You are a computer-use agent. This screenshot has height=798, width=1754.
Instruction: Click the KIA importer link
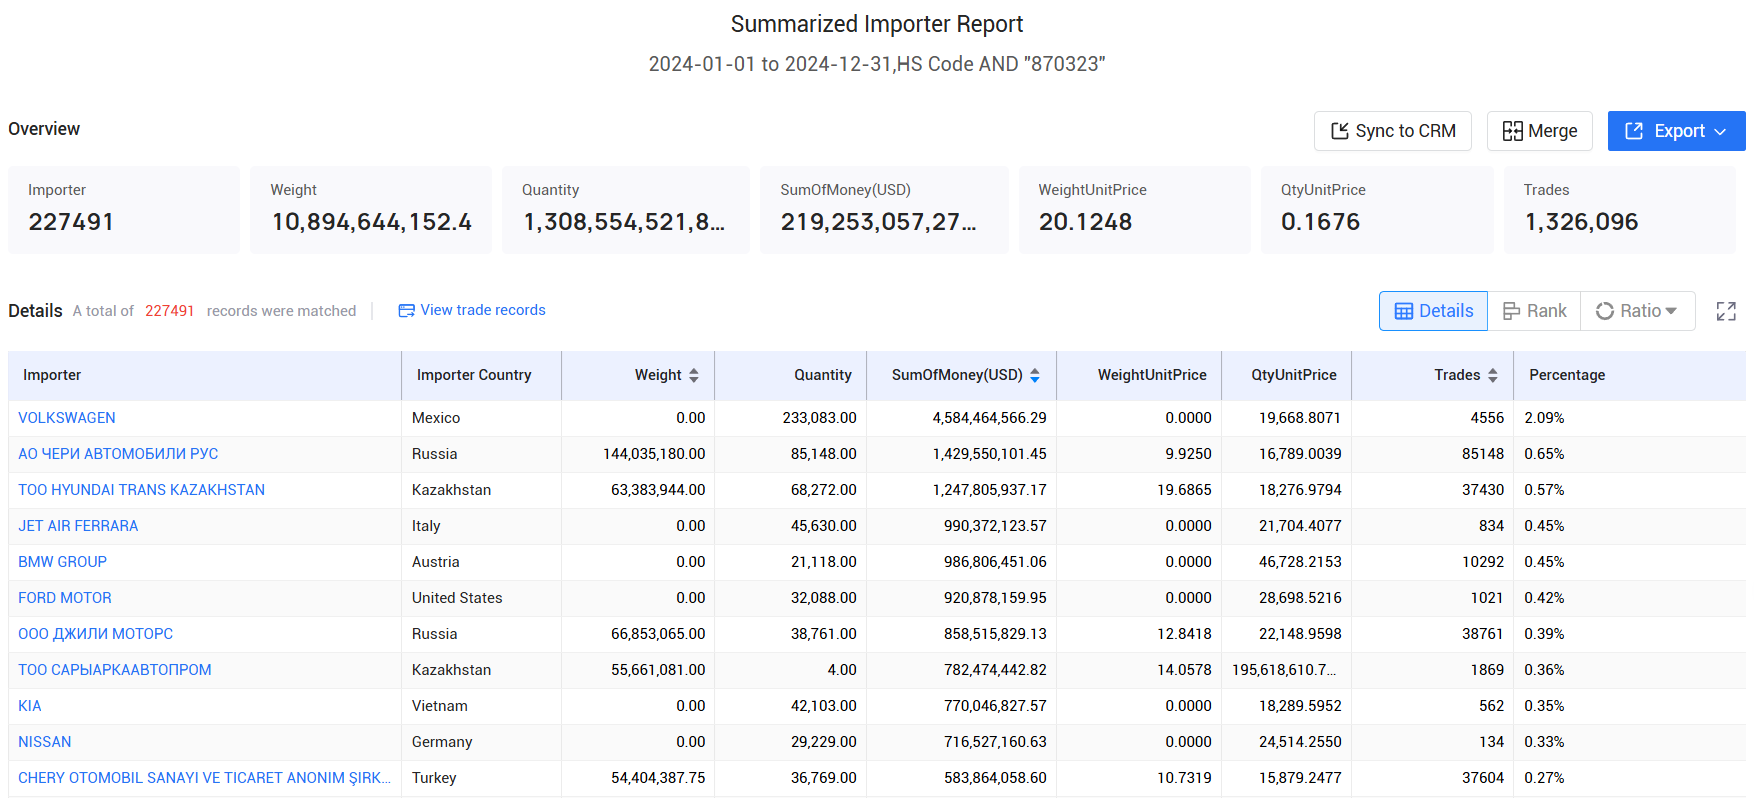click(30, 706)
